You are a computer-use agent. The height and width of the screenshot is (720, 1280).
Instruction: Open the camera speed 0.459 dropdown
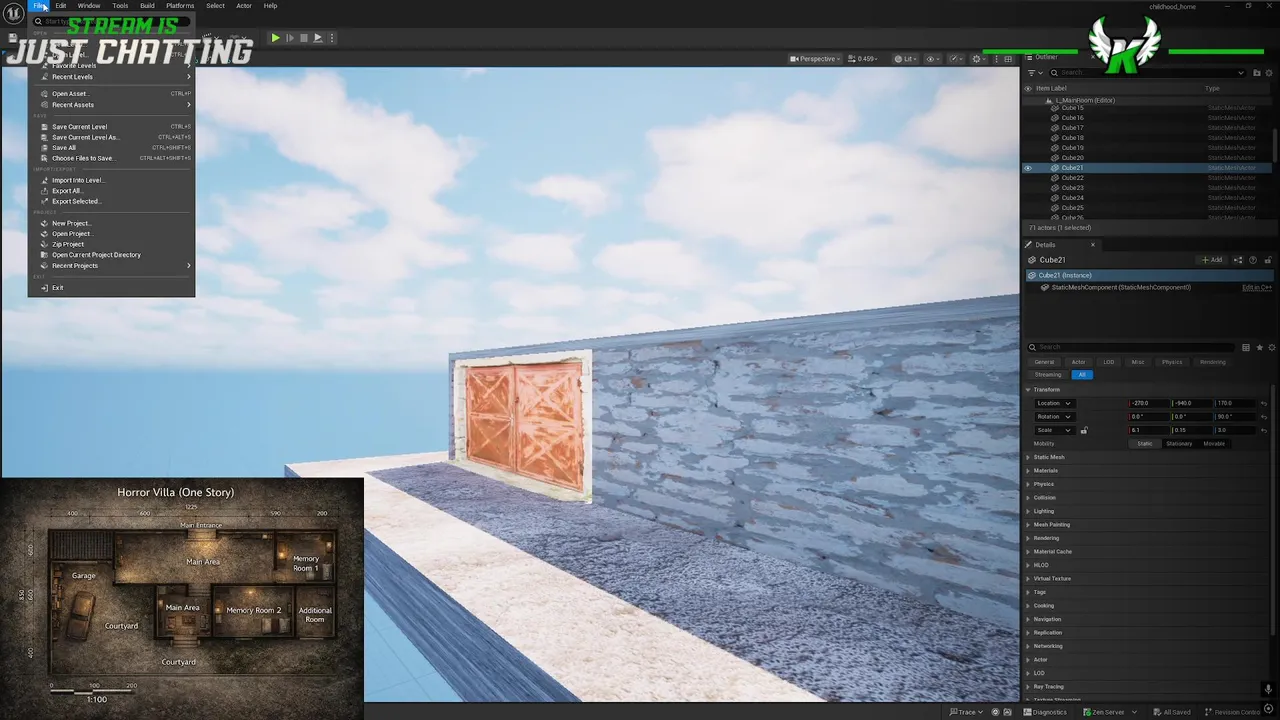(x=863, y=59)
